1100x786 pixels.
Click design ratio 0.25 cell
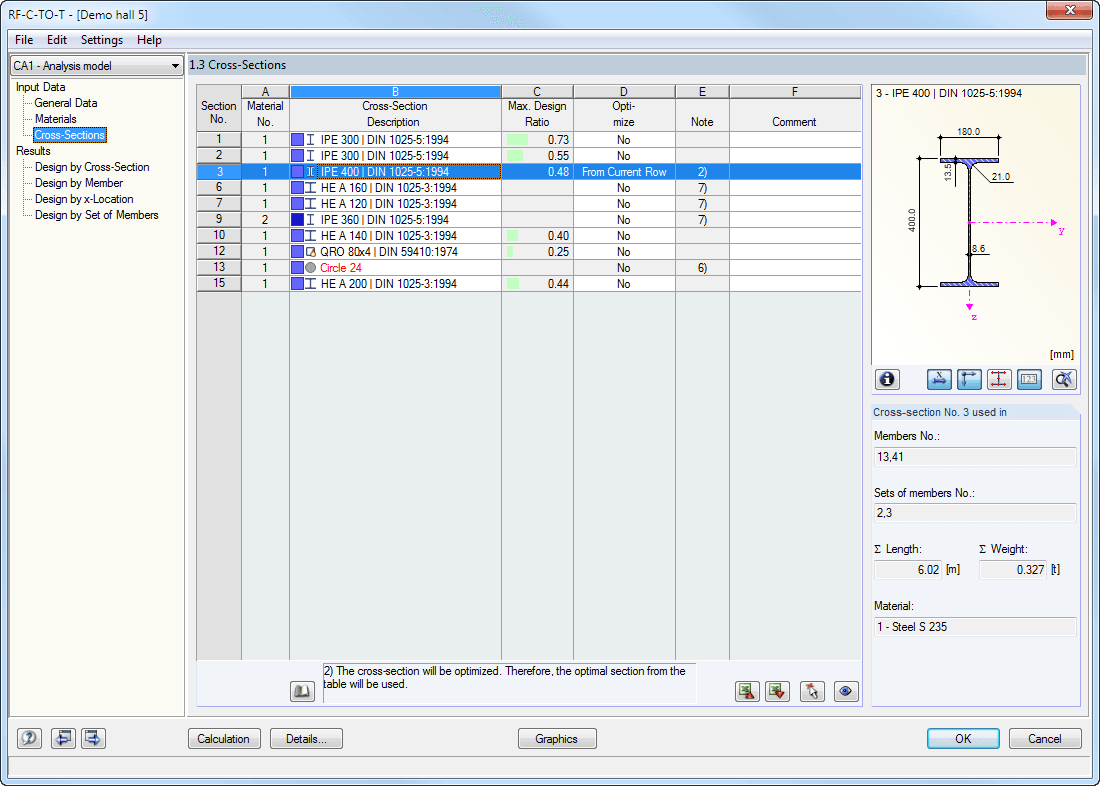pos(537,252)
